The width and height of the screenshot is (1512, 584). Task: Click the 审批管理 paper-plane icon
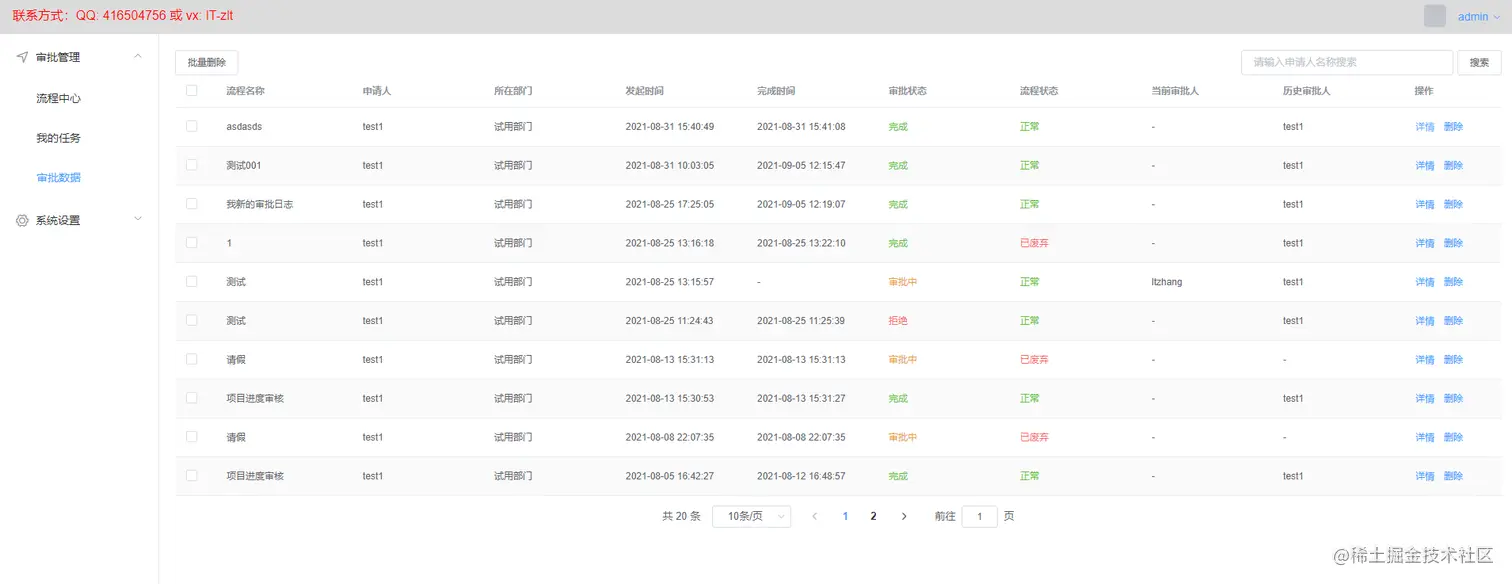22,57
